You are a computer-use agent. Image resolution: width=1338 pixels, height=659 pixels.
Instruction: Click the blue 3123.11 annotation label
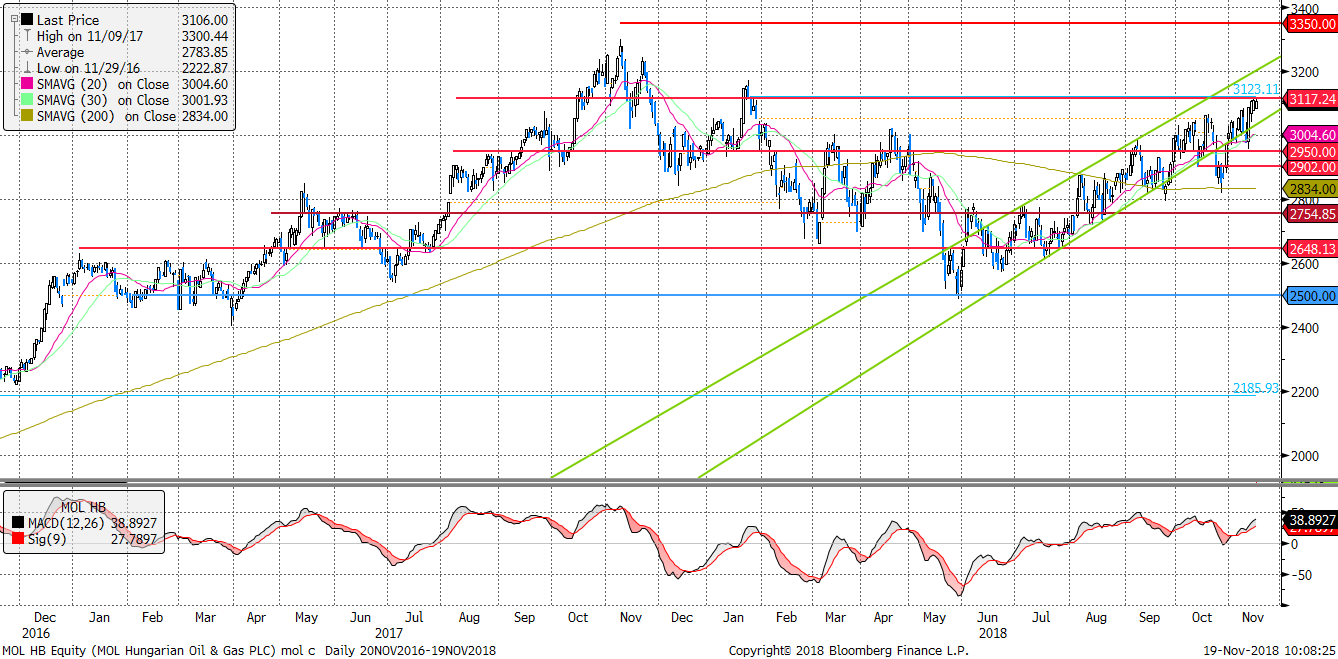coord(1258,89)
